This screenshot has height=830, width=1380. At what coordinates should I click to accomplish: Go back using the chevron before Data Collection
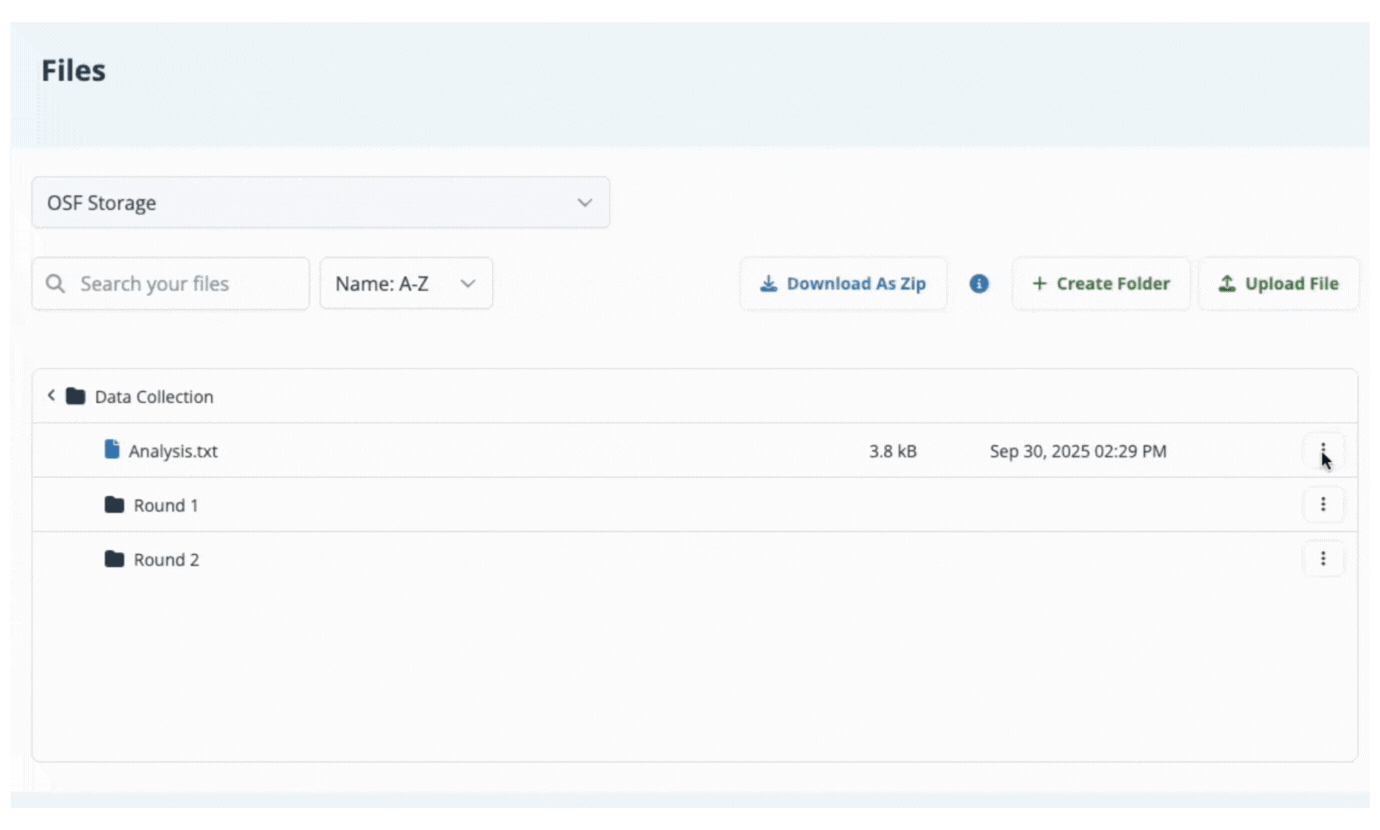(51, 396)
